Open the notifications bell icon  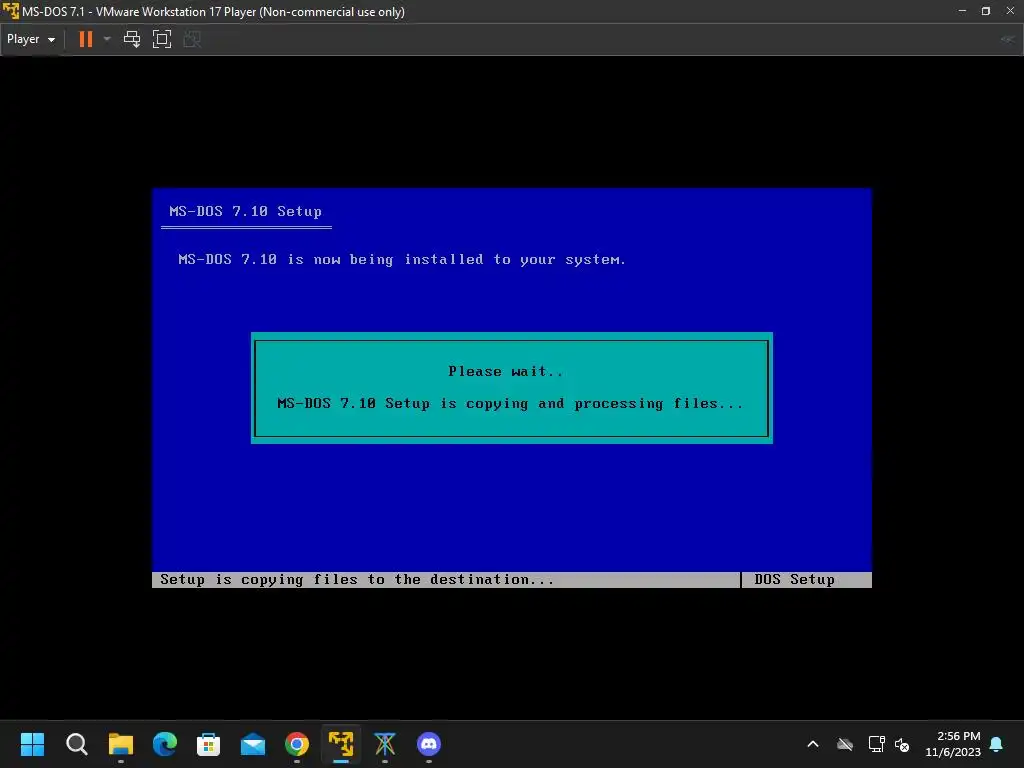pyautogui.click(x=996, y=744)
